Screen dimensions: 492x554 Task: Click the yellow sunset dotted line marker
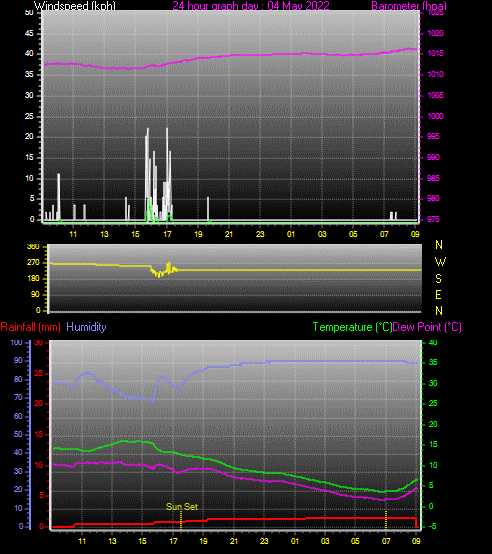click(181, 521)
